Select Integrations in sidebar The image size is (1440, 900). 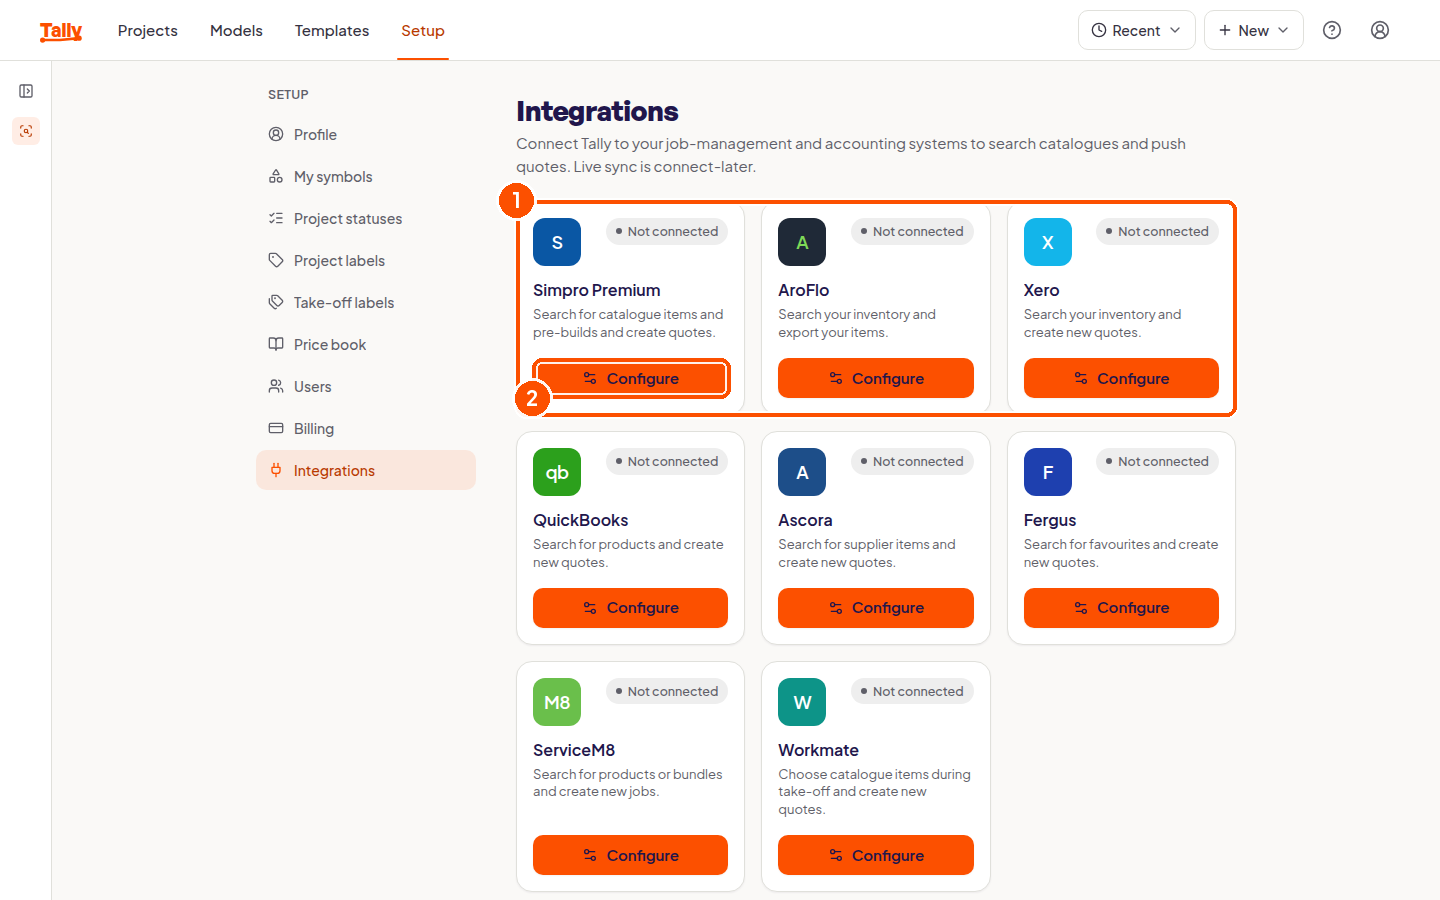[x=366, y=470]
